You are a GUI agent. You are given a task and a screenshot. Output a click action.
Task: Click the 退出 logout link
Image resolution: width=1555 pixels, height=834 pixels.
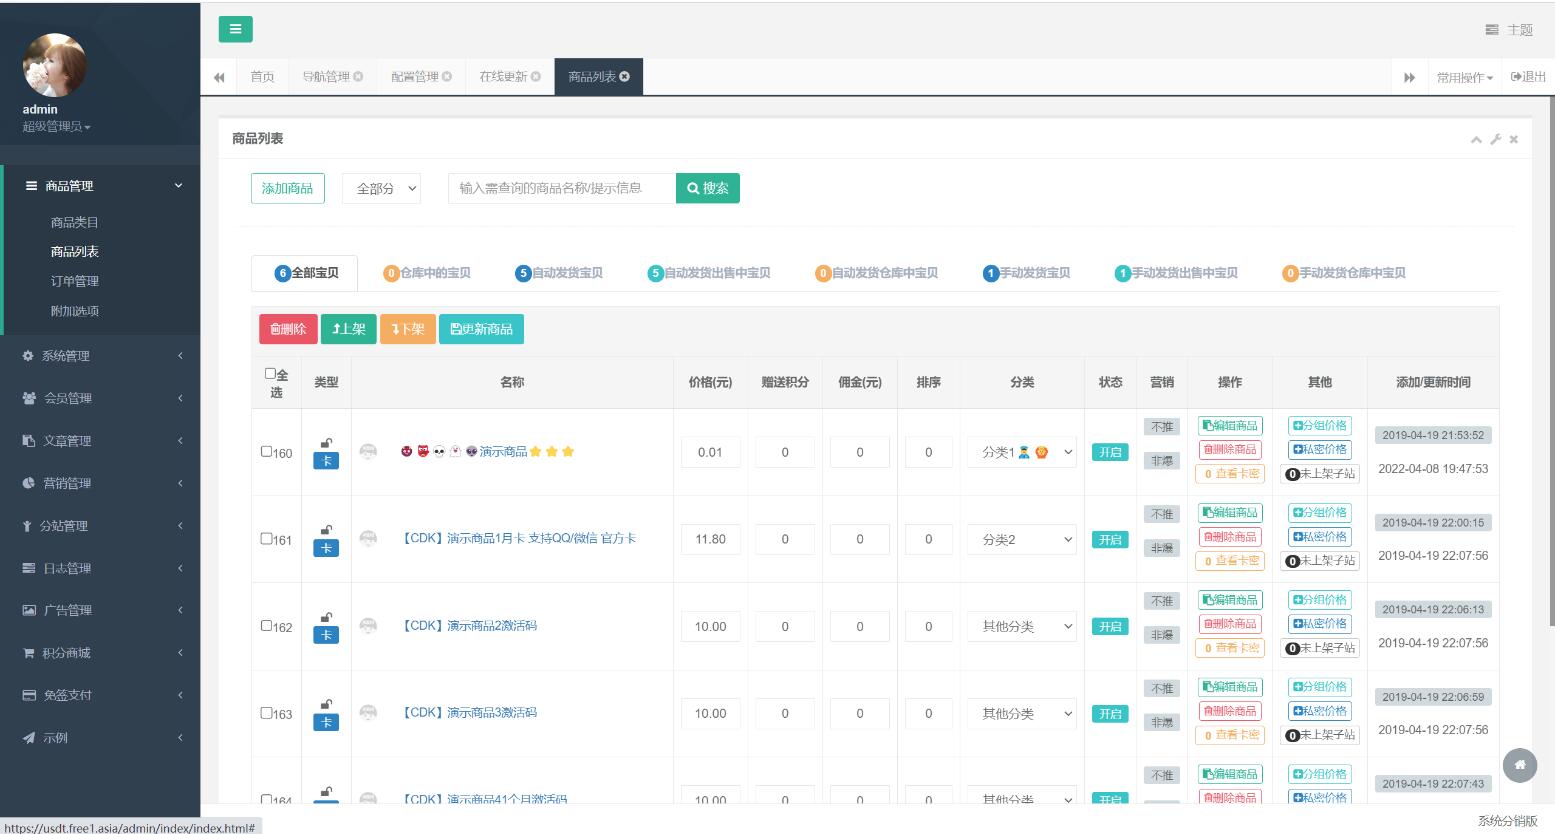[1528, 77]
